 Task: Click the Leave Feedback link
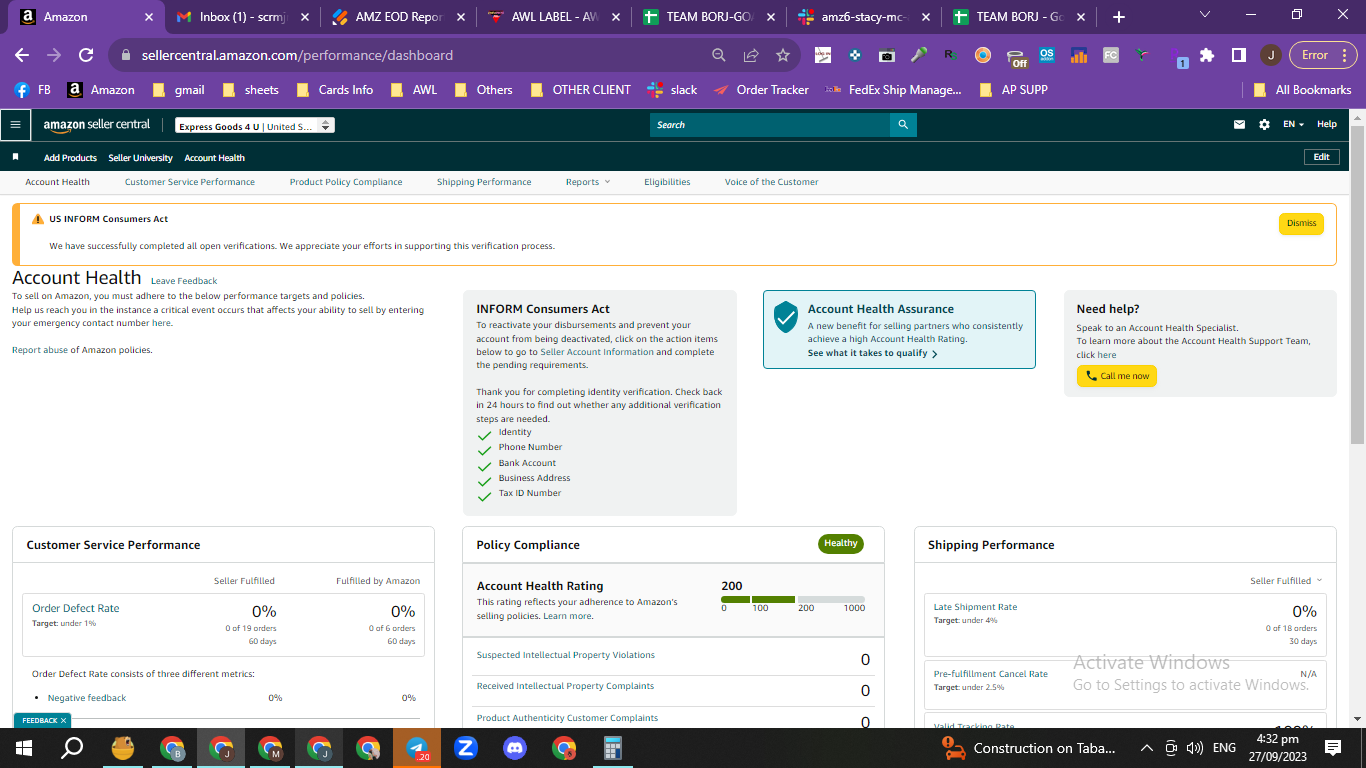(184, 281)
